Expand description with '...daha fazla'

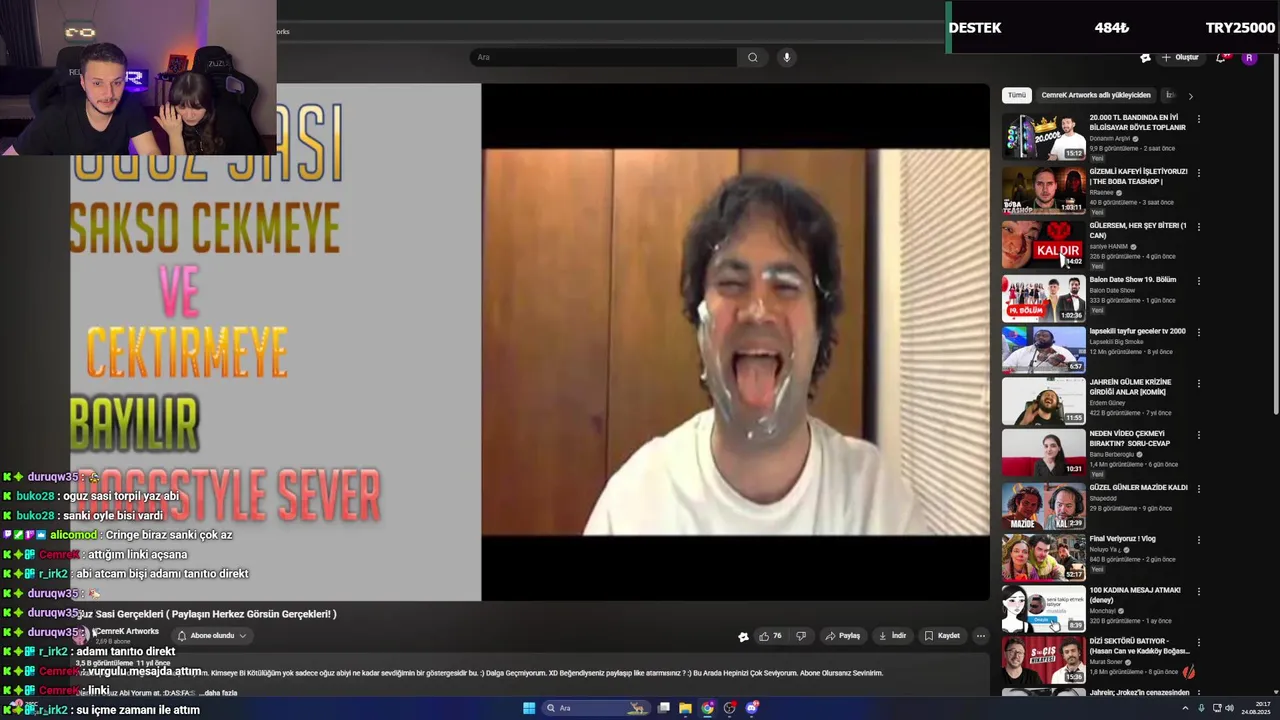click(218, 693)
